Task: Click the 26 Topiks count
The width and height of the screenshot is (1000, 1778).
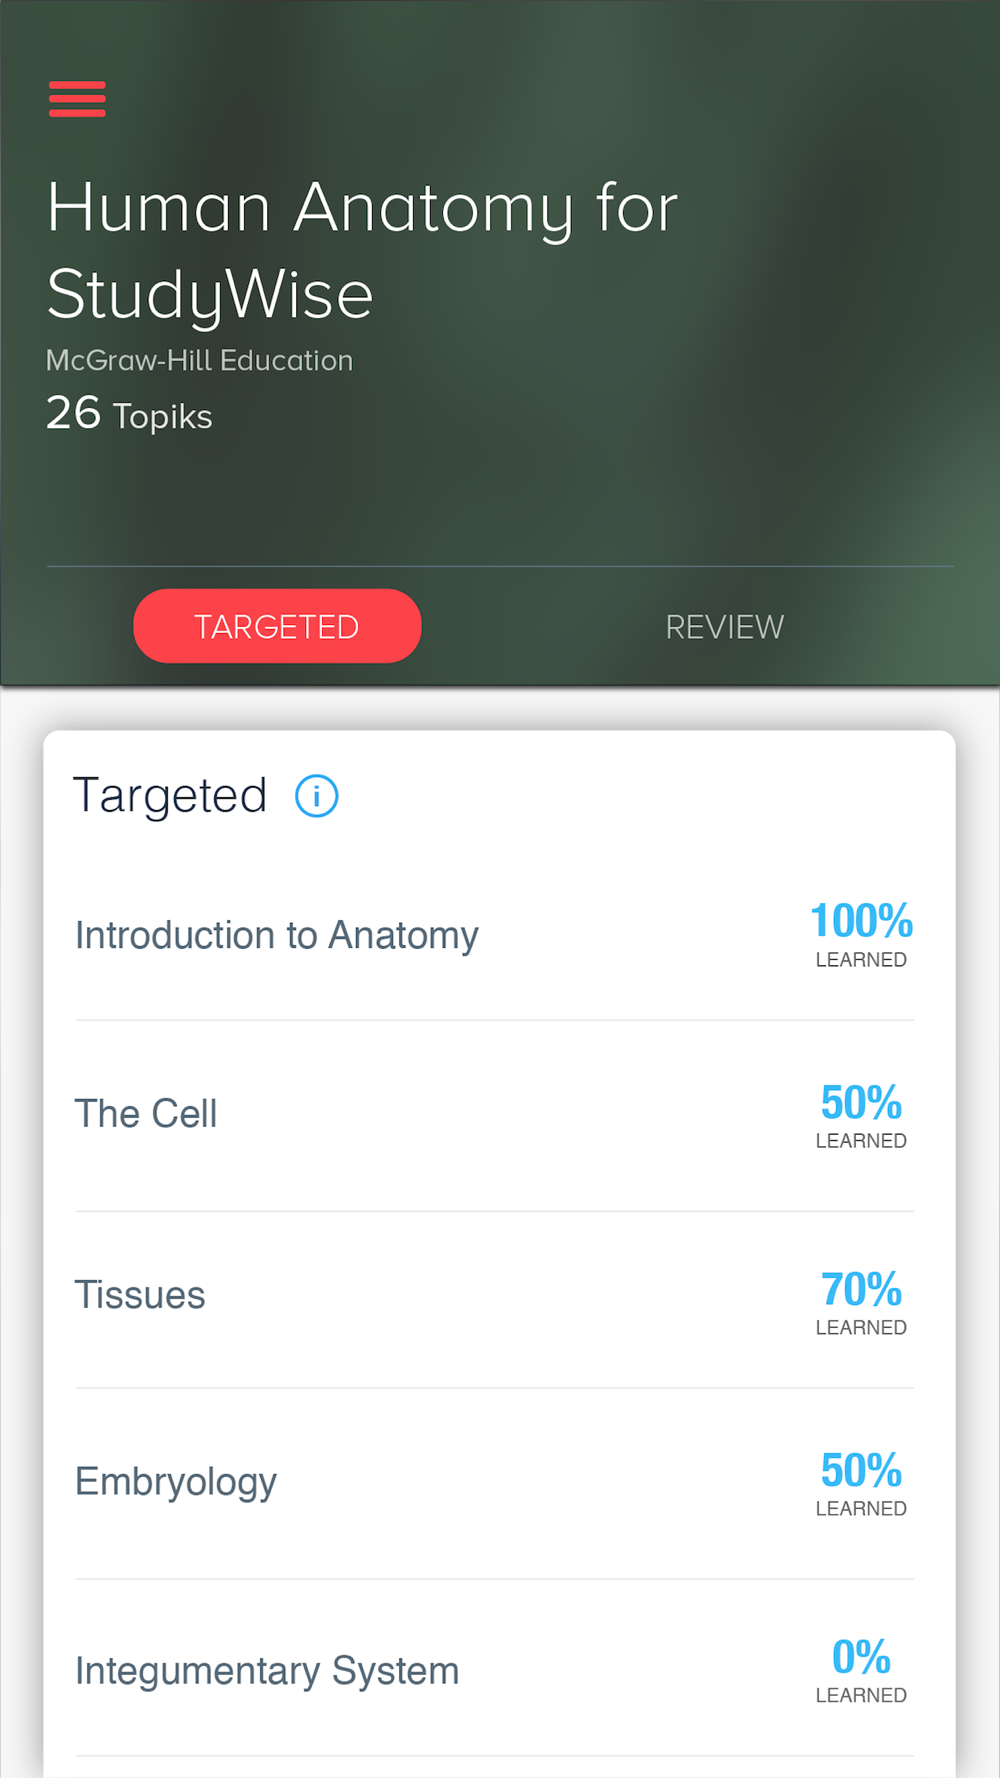Action: pos(129,414)
